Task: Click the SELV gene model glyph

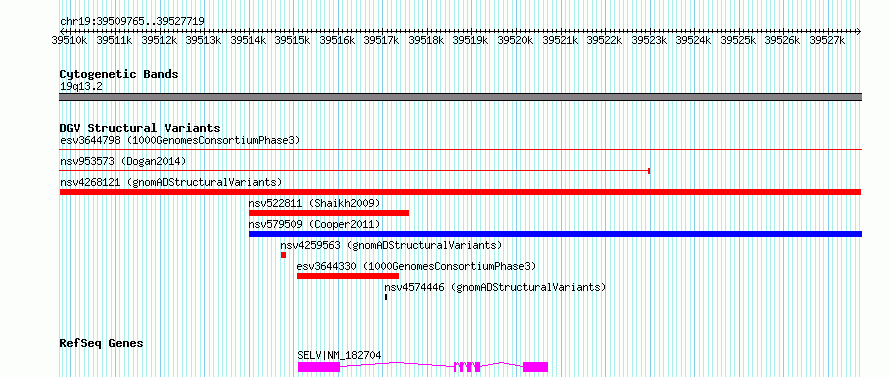Action: [423, 367]
